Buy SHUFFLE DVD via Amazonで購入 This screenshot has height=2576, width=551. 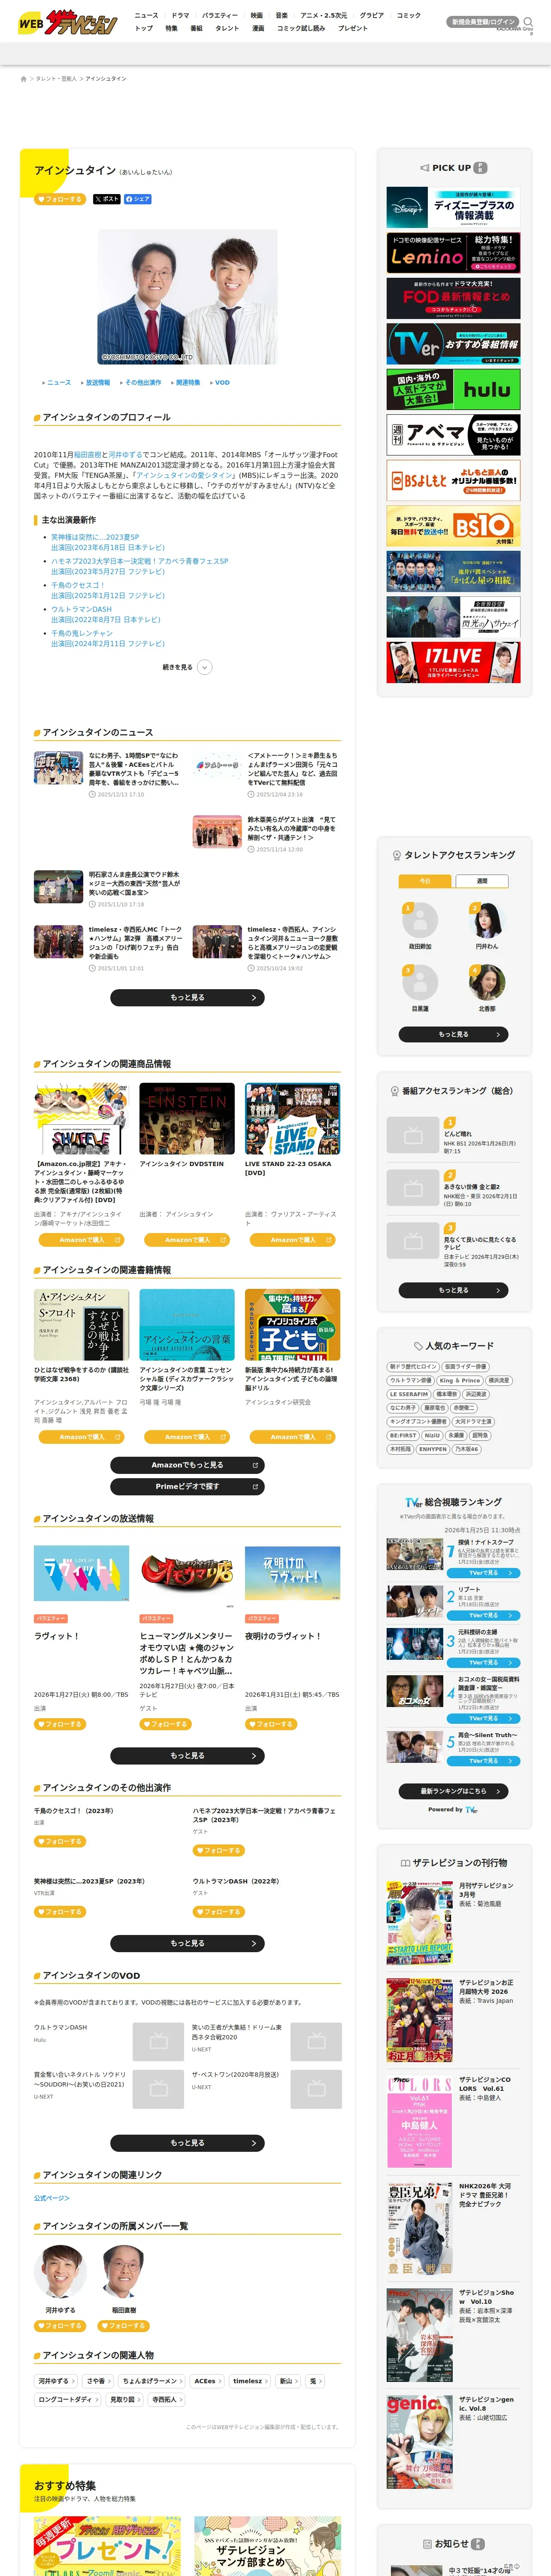(x=81, y=1239)
